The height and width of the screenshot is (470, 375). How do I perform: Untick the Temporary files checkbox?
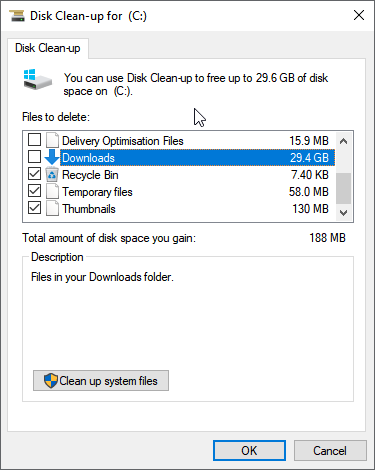point(35,191)
